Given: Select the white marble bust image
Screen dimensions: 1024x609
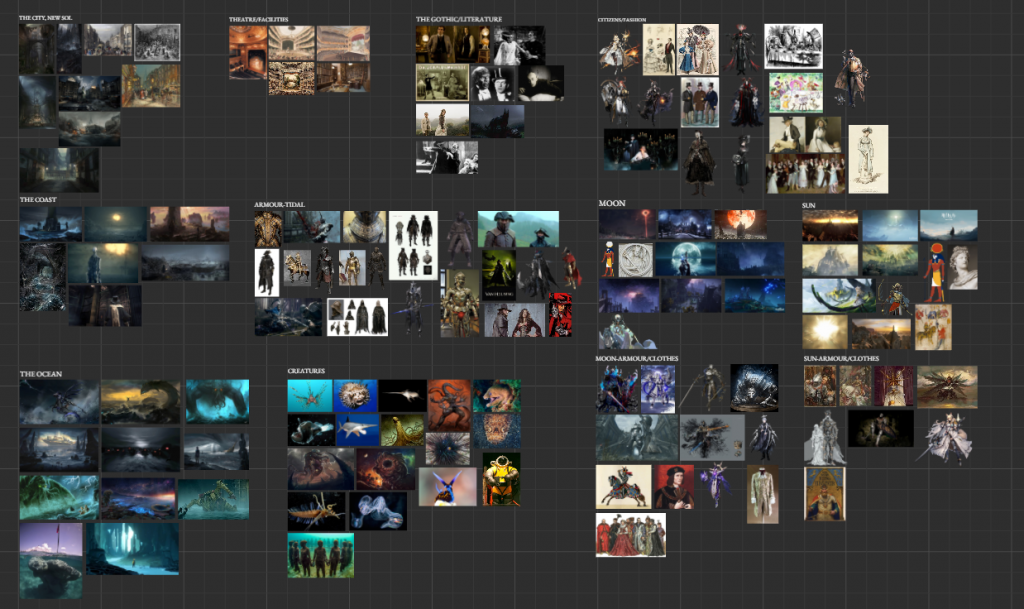Looking at the screenshot, I should pos(963,267).
